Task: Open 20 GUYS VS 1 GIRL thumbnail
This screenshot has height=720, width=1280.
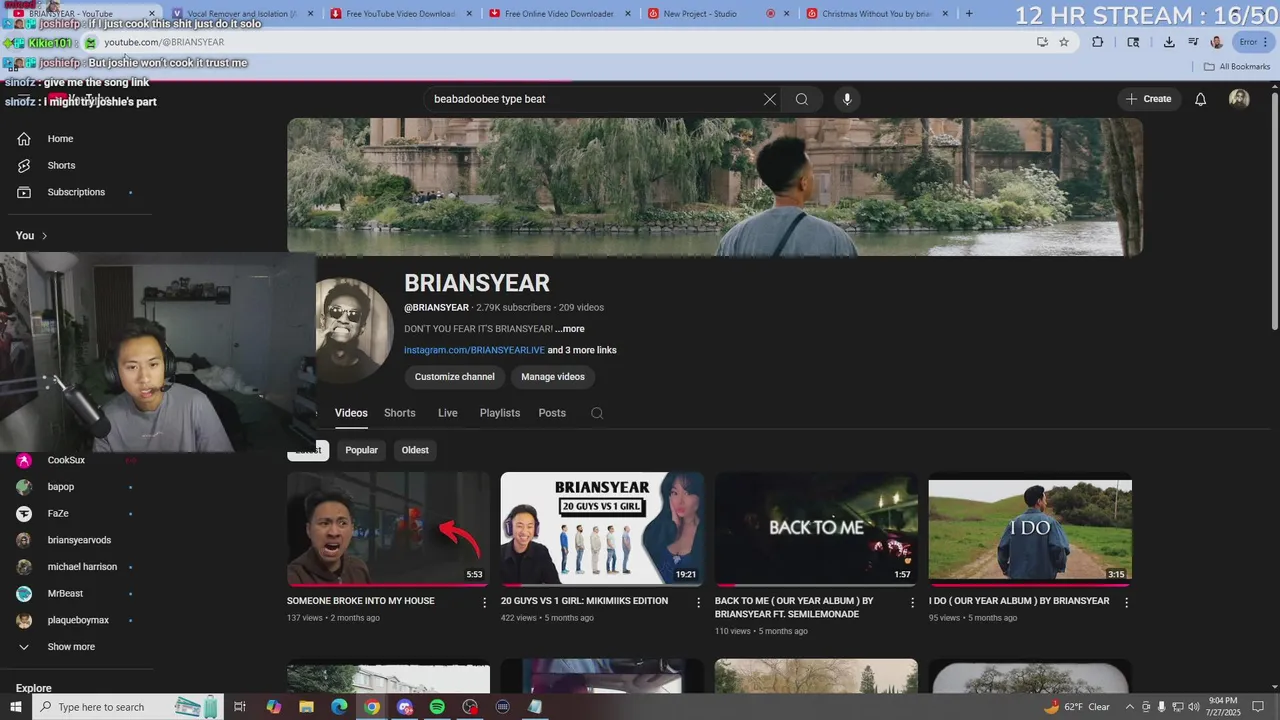Action: pyautogui.click(x=602, y=529)
